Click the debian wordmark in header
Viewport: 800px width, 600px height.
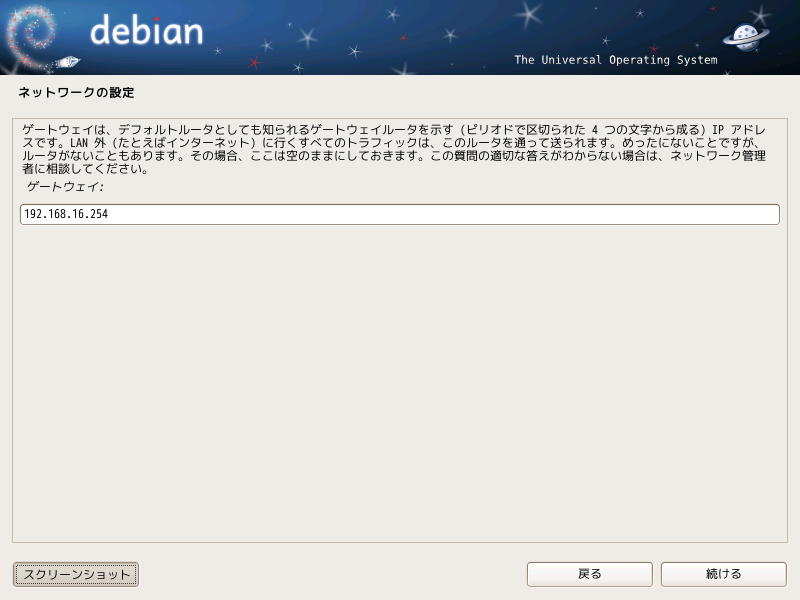pyautogui.click(x=146, y=30)
